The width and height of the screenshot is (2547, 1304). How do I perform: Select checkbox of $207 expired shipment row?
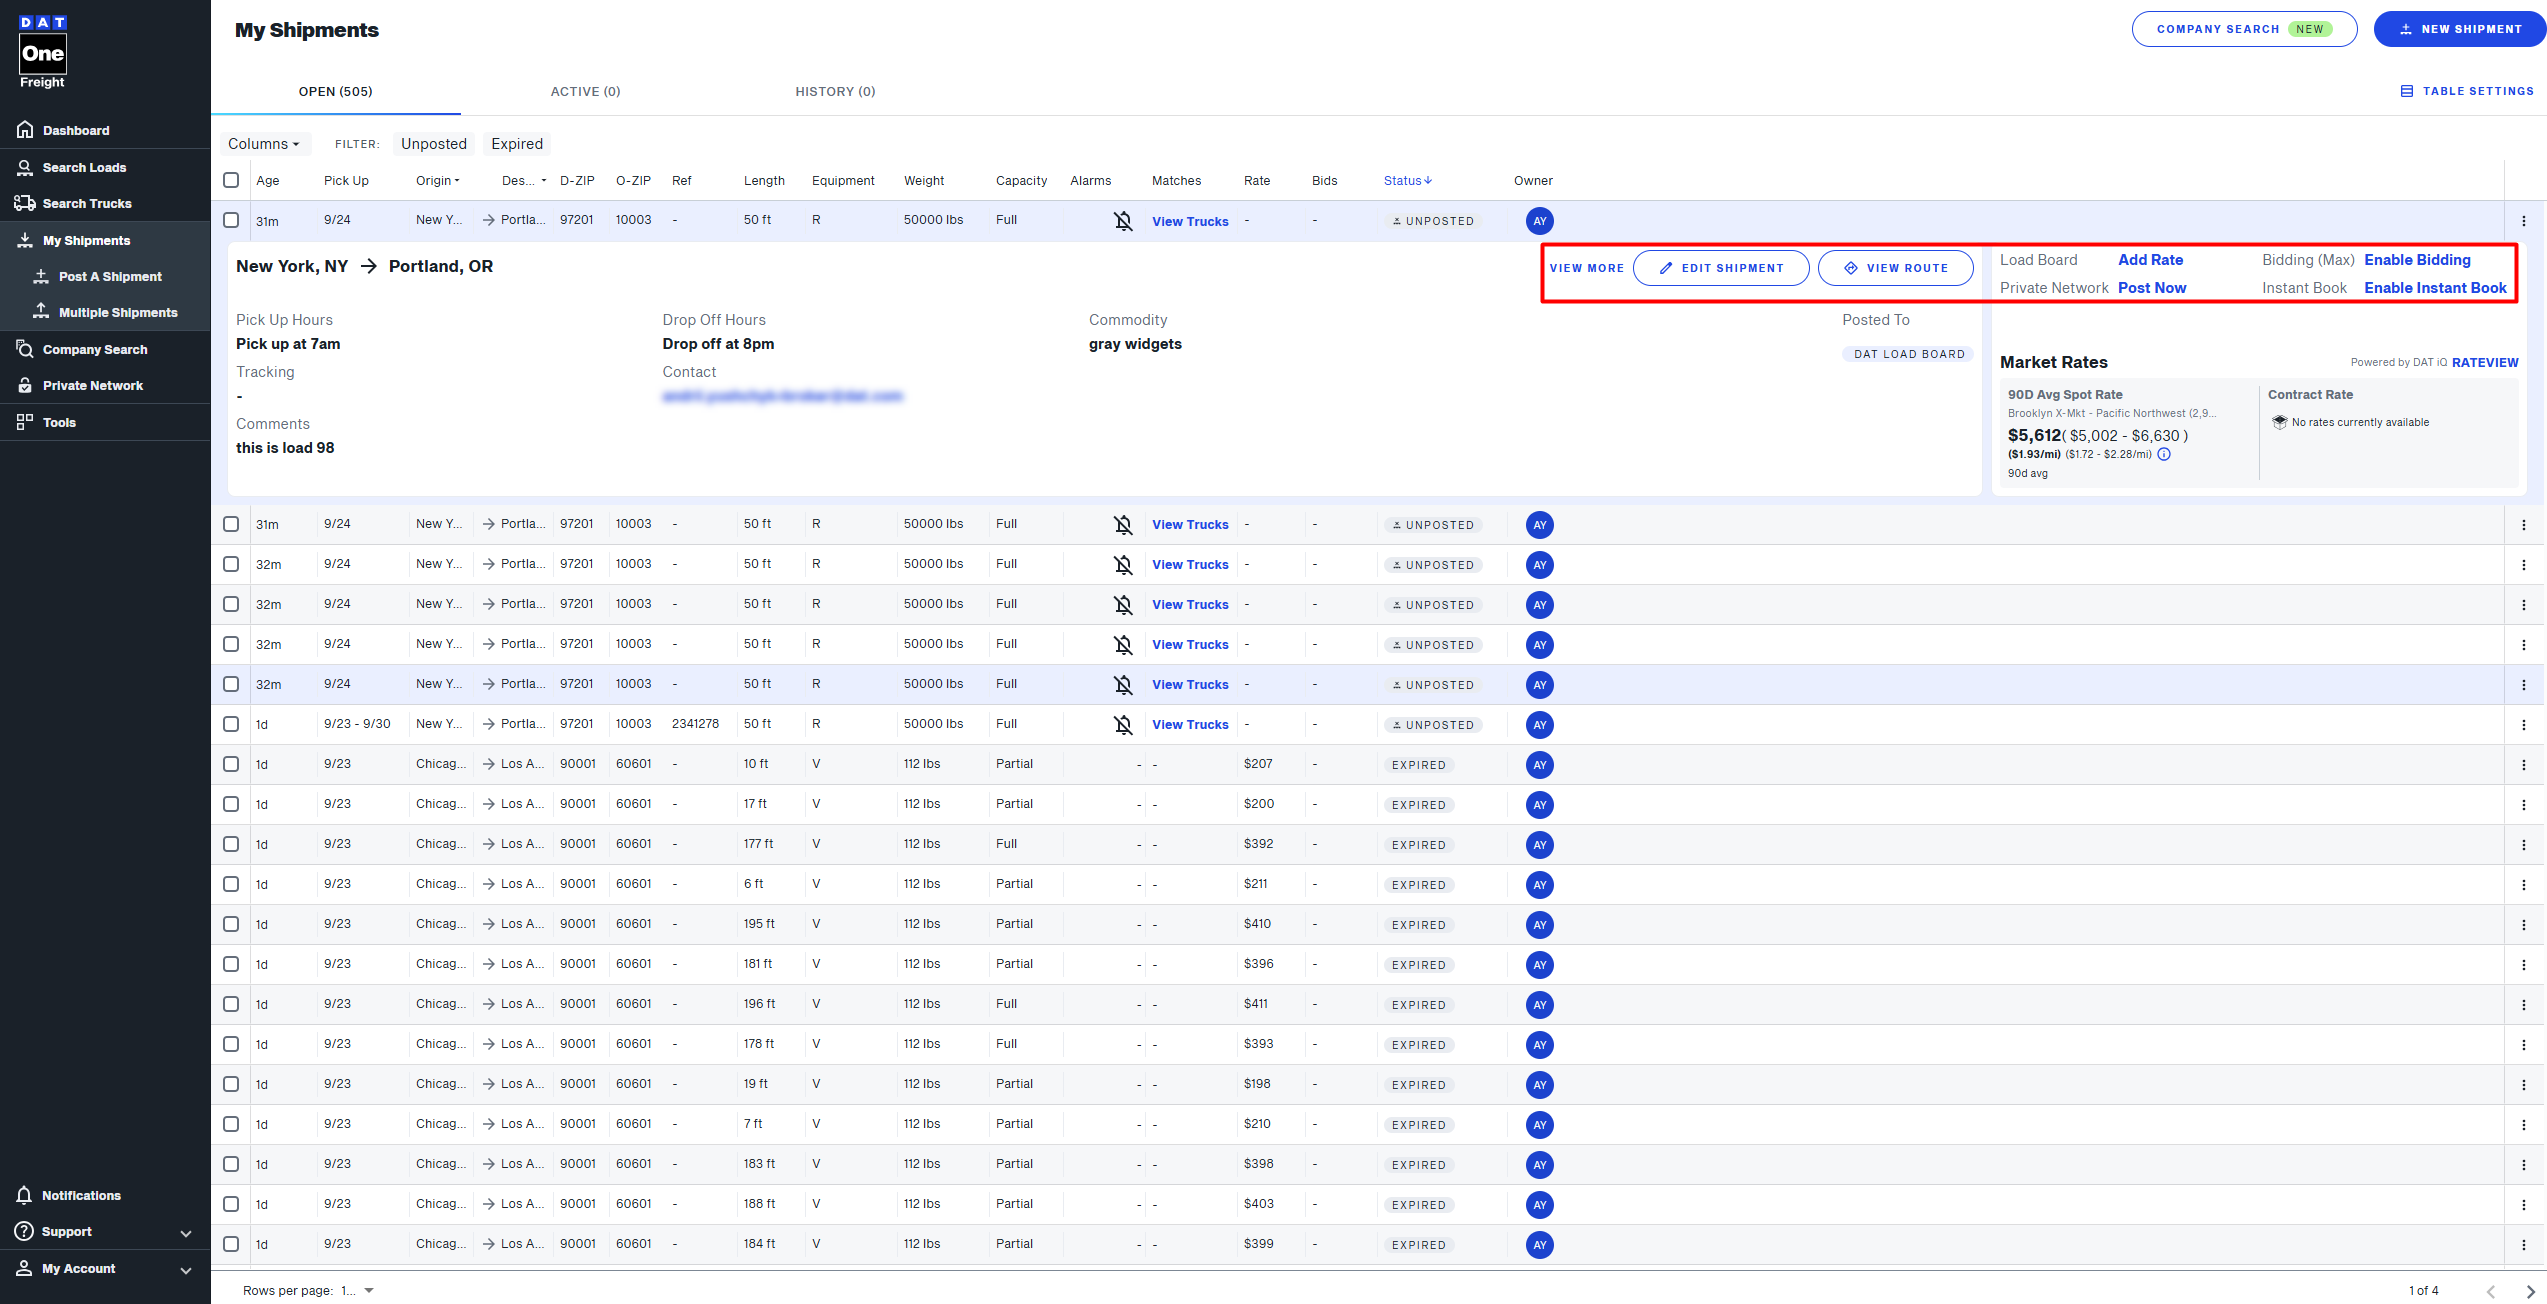click(x=231, y=764)
